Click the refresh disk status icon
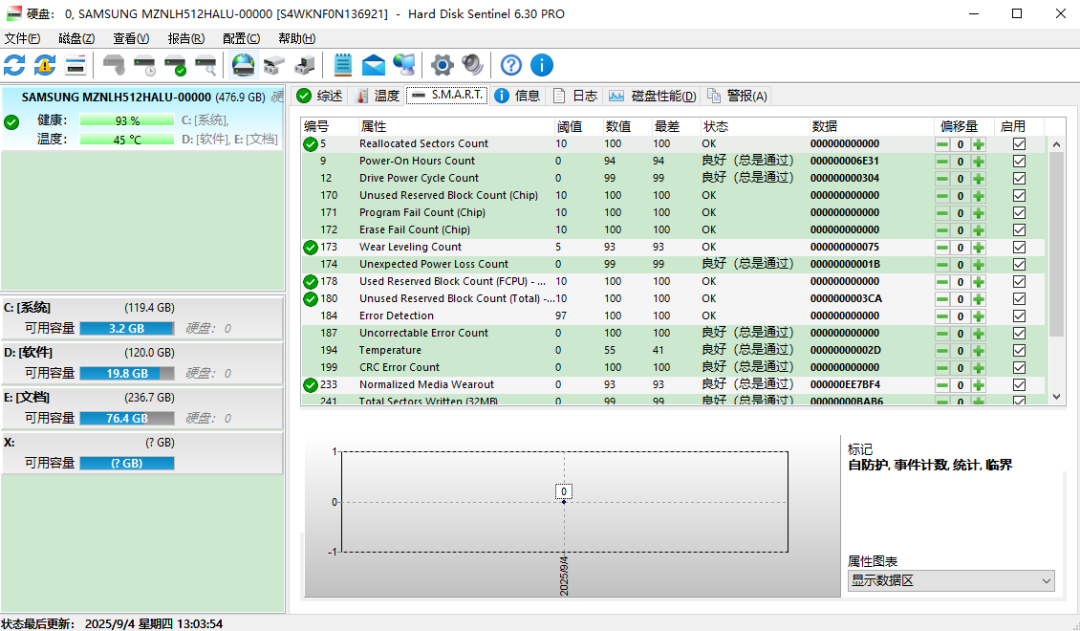The image size is (1080, 631). pos(14,66)
